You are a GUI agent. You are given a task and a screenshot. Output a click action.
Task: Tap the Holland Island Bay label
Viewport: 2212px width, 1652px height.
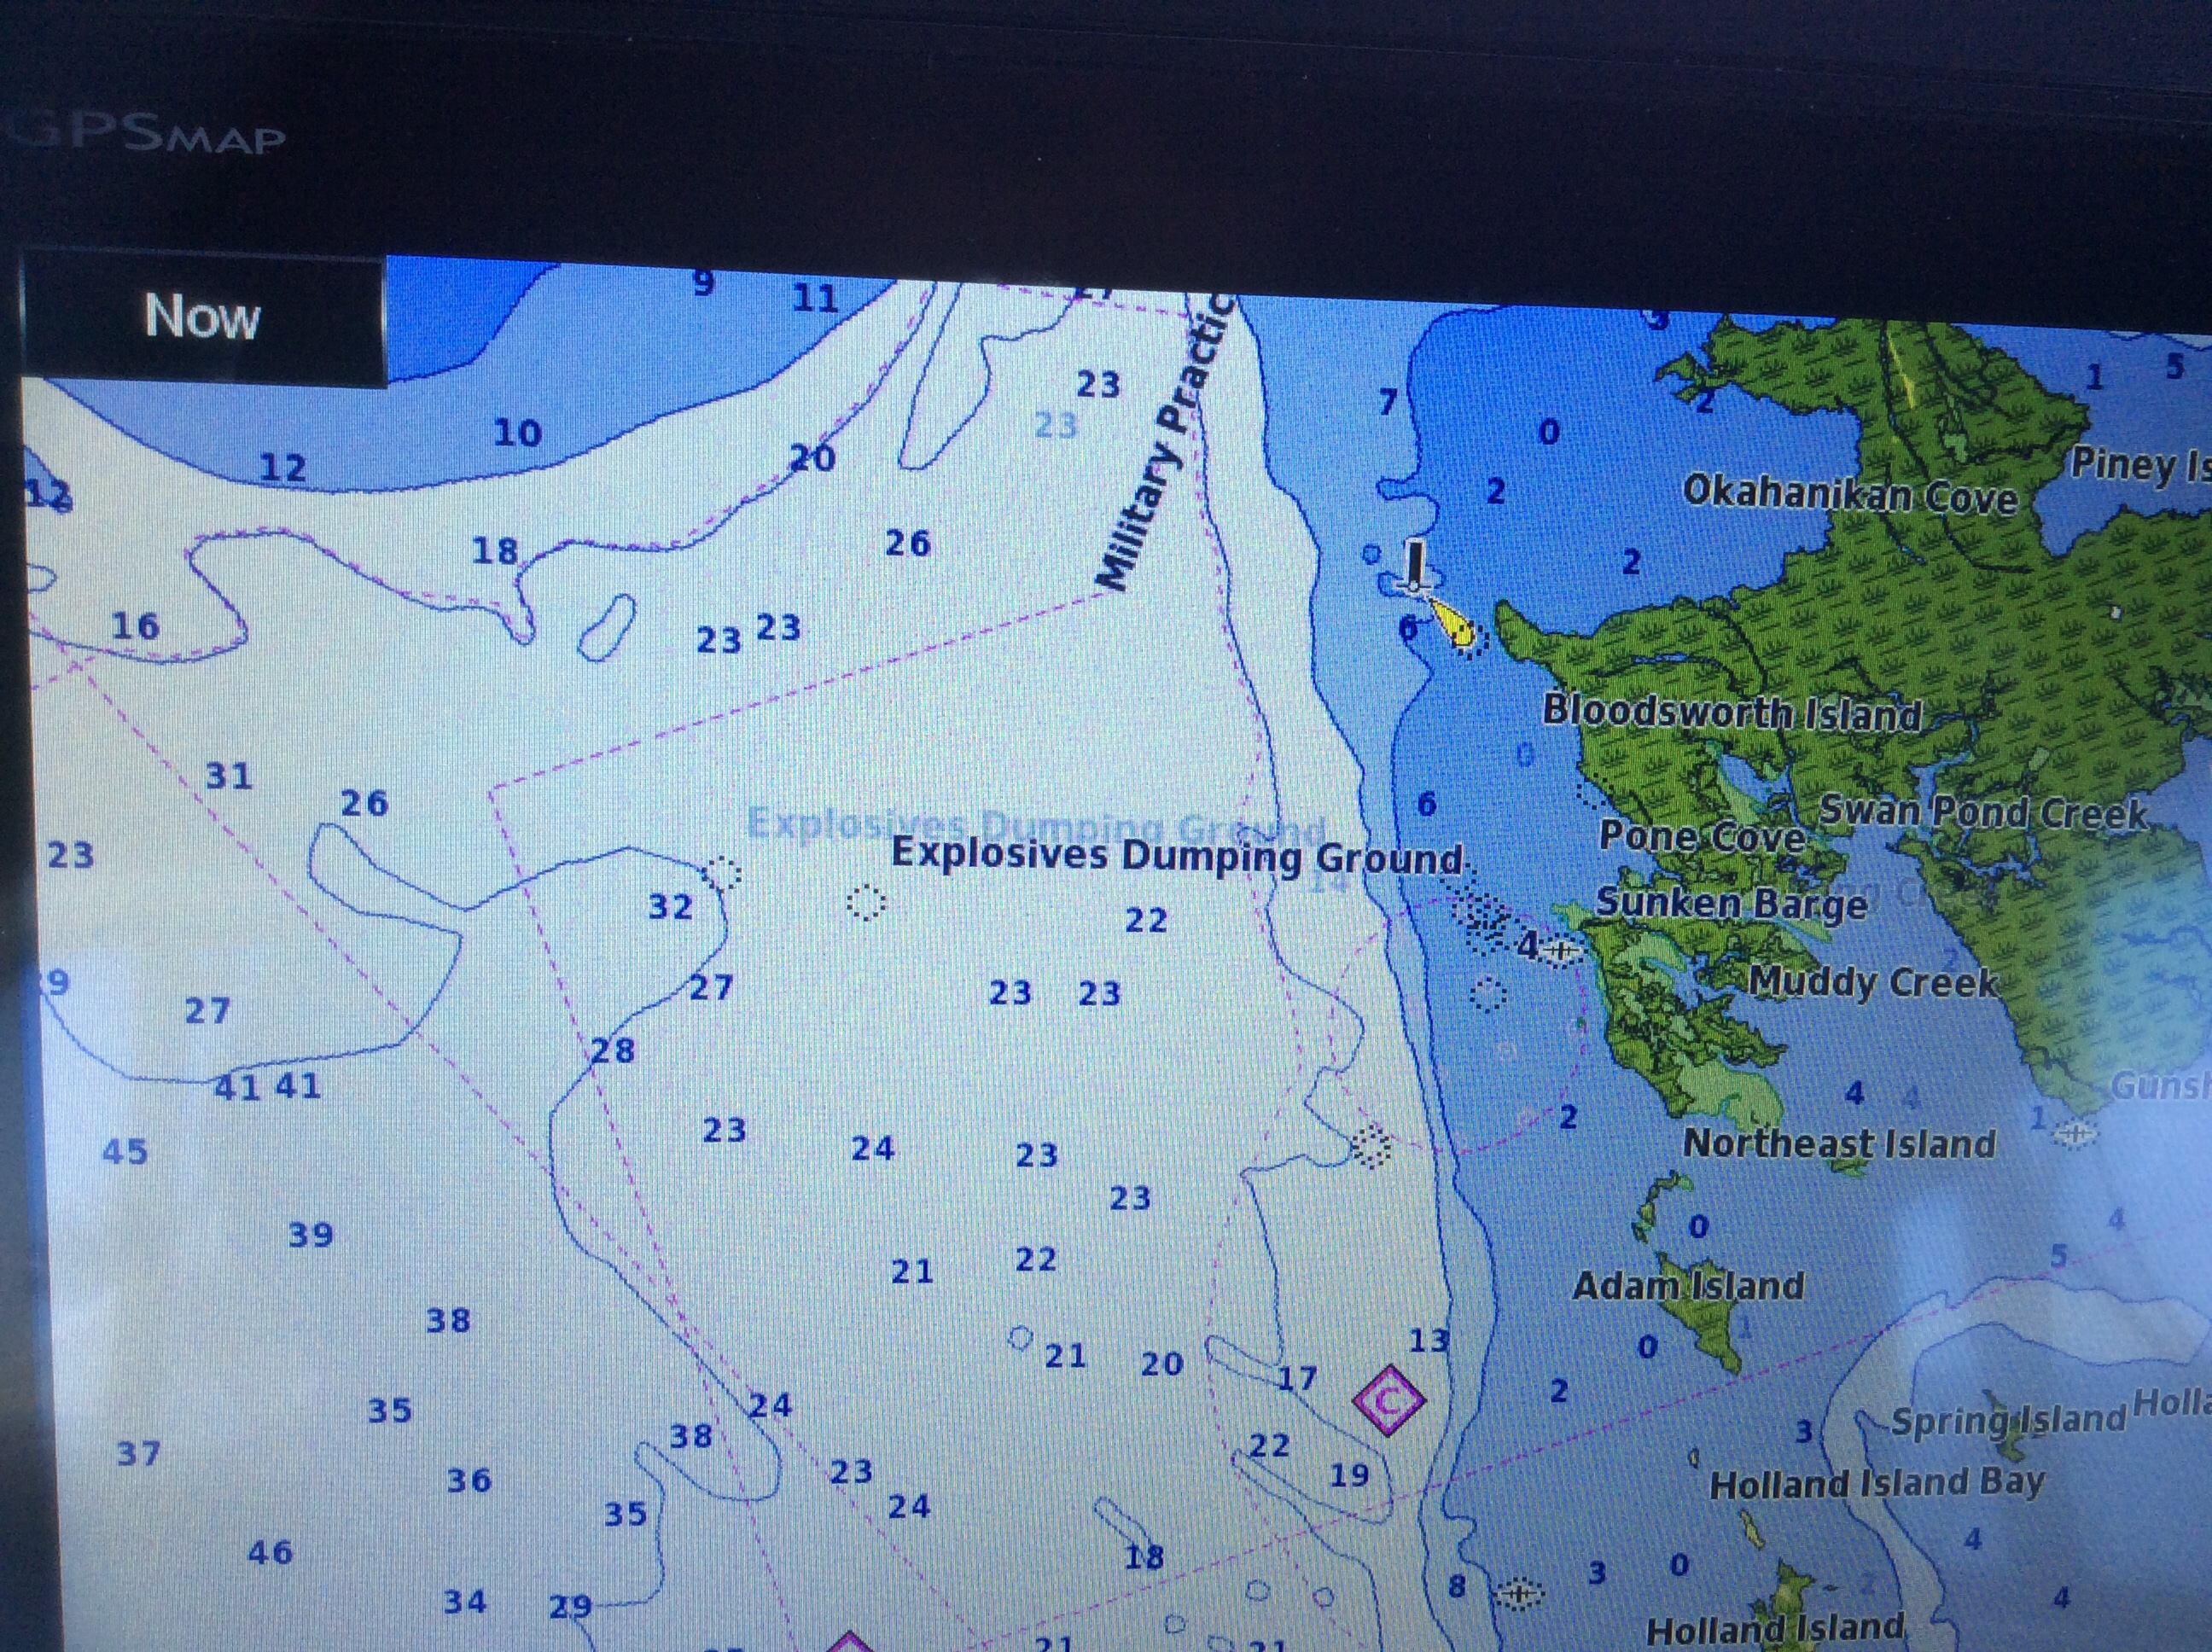(x=1876, y=1484)
